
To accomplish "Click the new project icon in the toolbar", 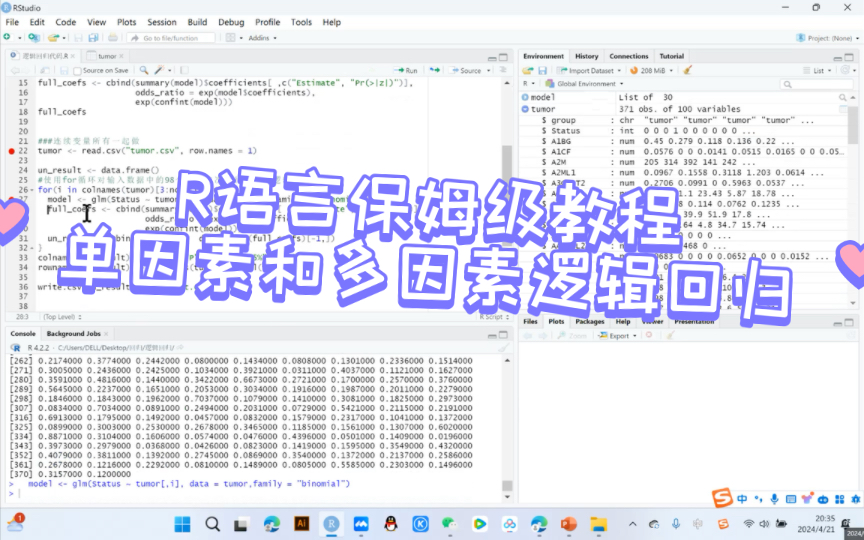I will (34, 37).
